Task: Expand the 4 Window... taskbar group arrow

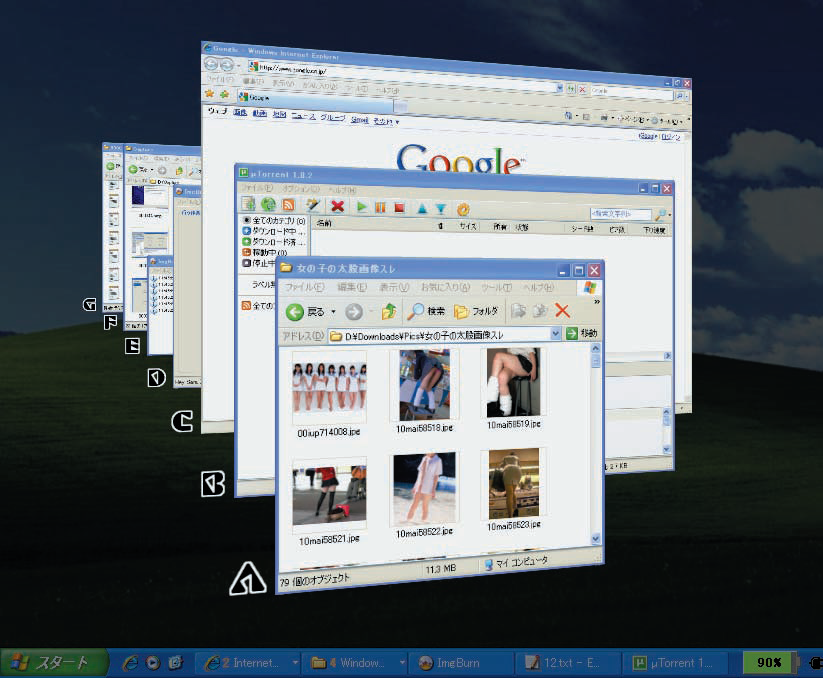Action: tap(402, 663)
